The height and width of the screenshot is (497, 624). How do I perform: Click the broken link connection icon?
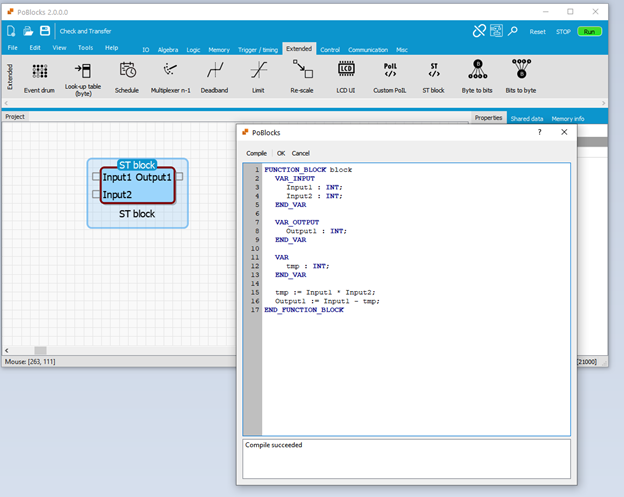[x=479, y=31]
